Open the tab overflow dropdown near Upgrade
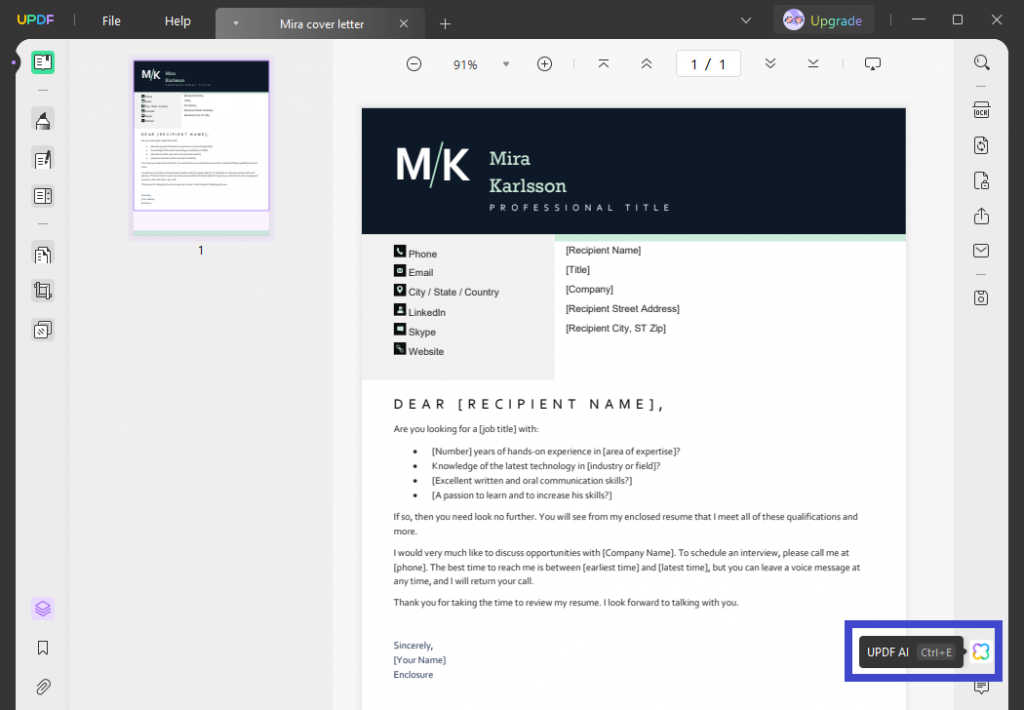The image size is (1024, 710). click(x=746, y=19)
